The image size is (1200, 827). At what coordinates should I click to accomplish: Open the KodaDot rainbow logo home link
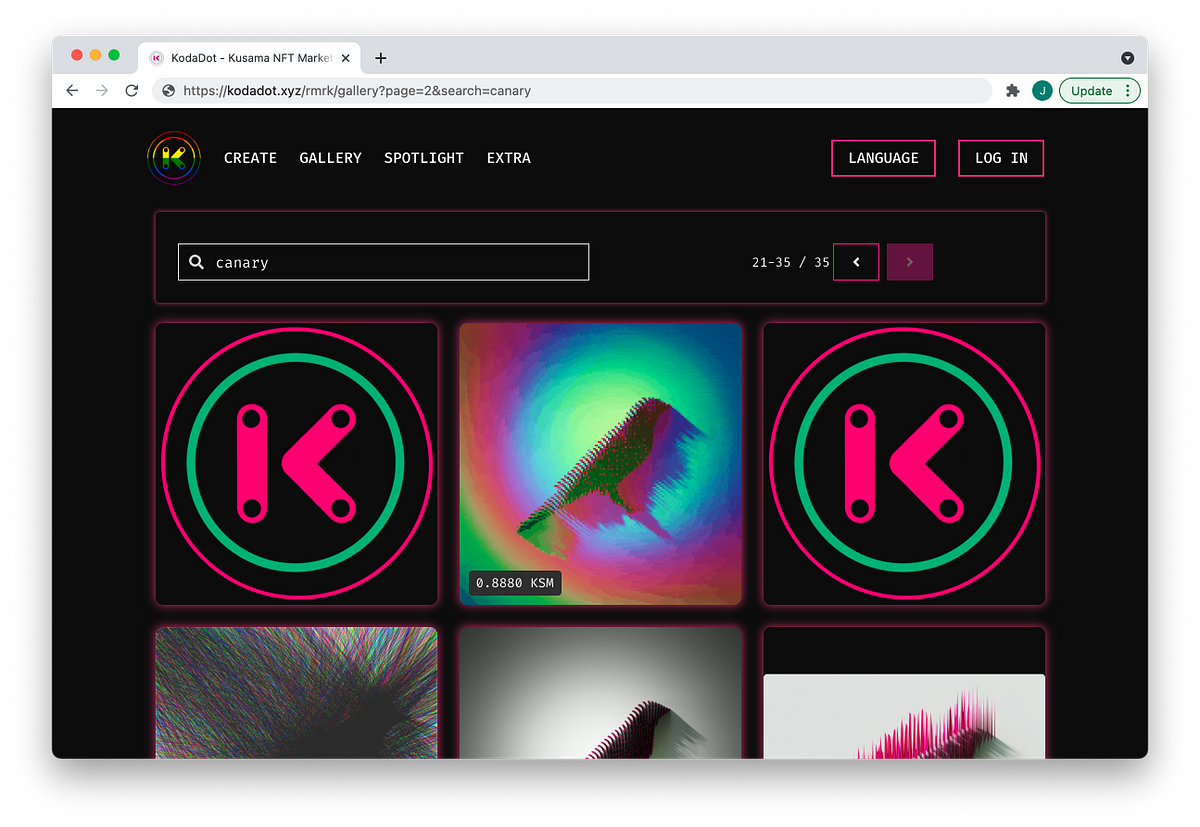pyautogui.click(x=174, y=158)
